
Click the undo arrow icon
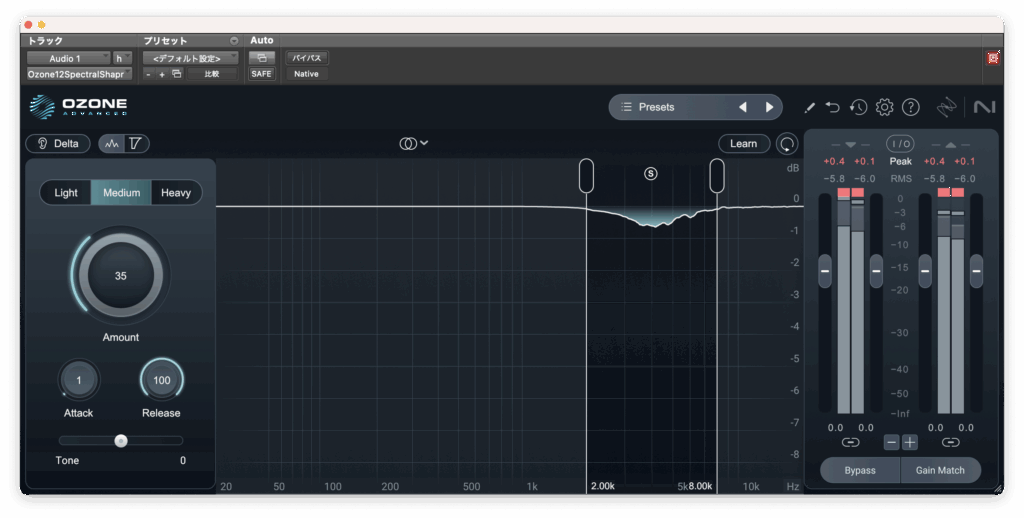[833, 107]
